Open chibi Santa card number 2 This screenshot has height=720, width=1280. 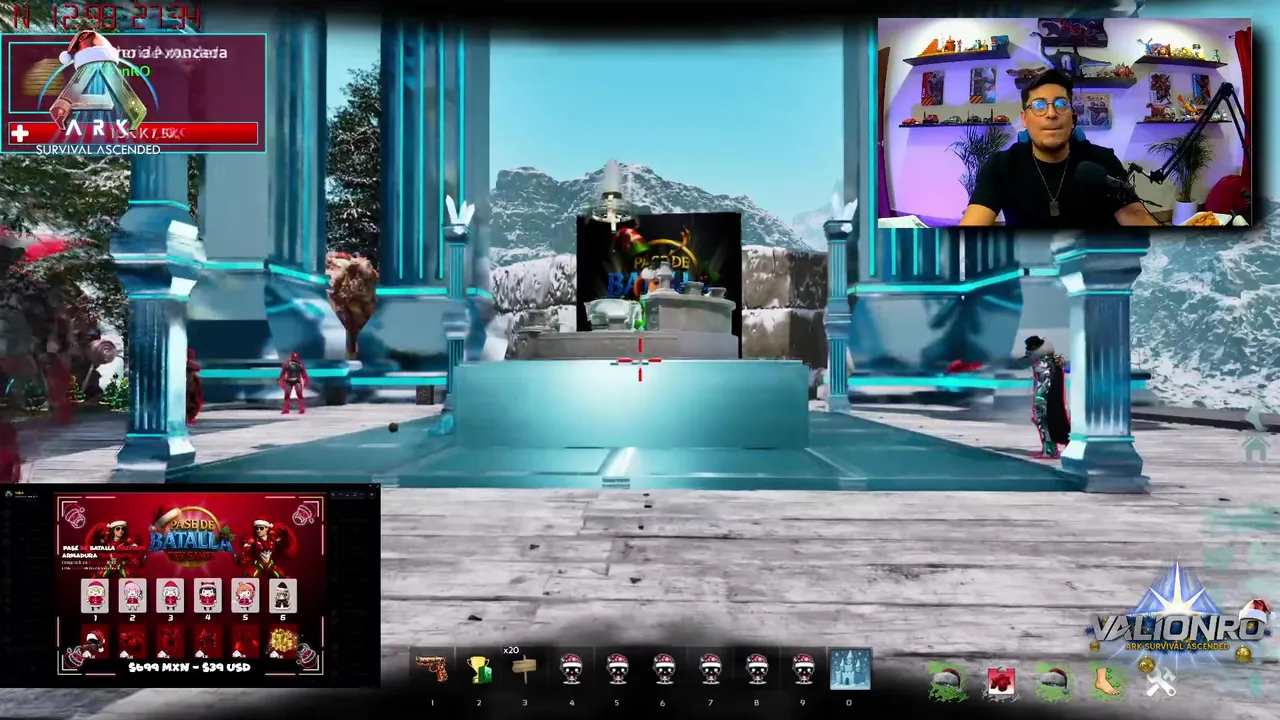(x=132, y=596)
